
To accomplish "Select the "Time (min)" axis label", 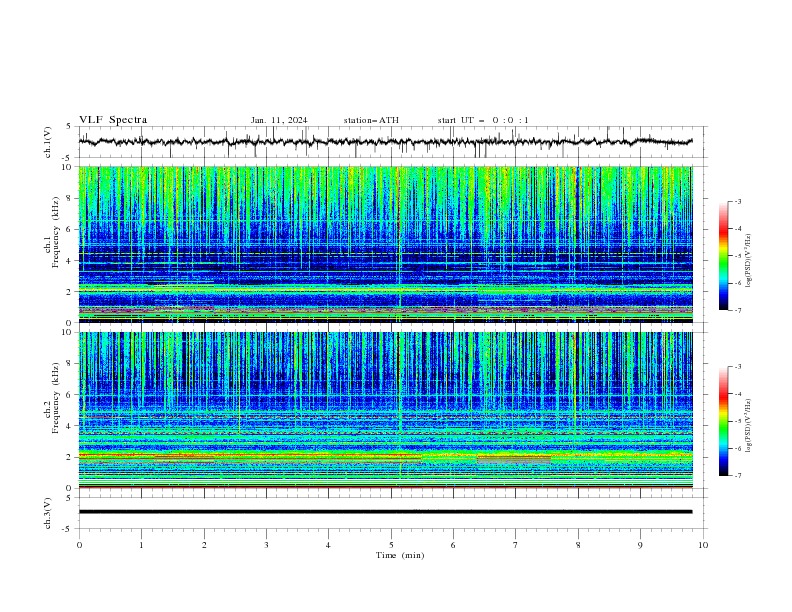I will coord(400,555).
